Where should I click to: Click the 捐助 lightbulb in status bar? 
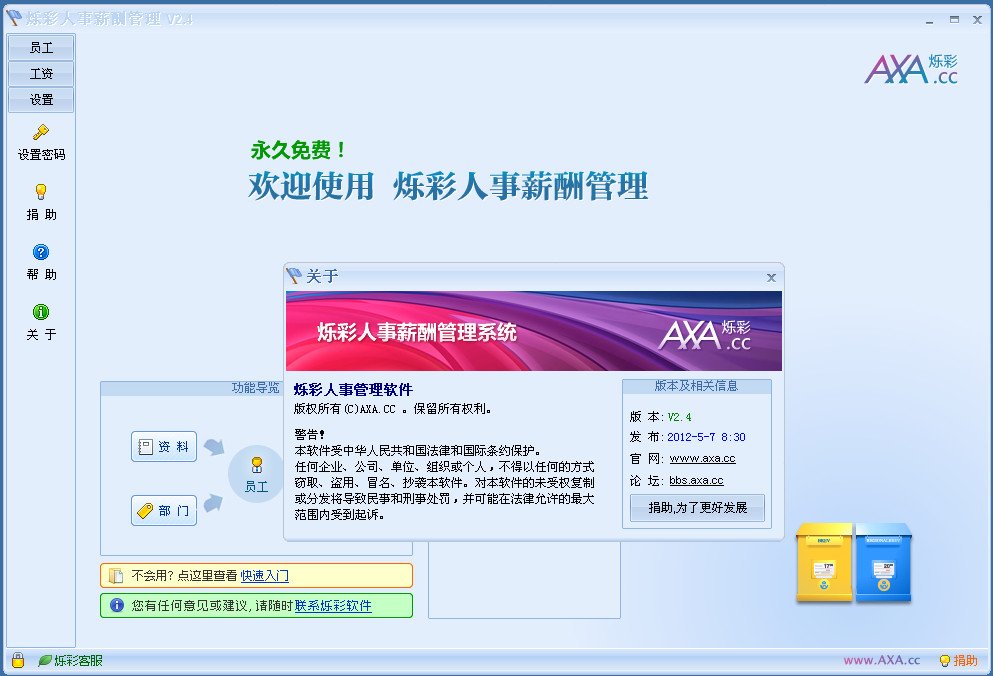pos(944,661)
